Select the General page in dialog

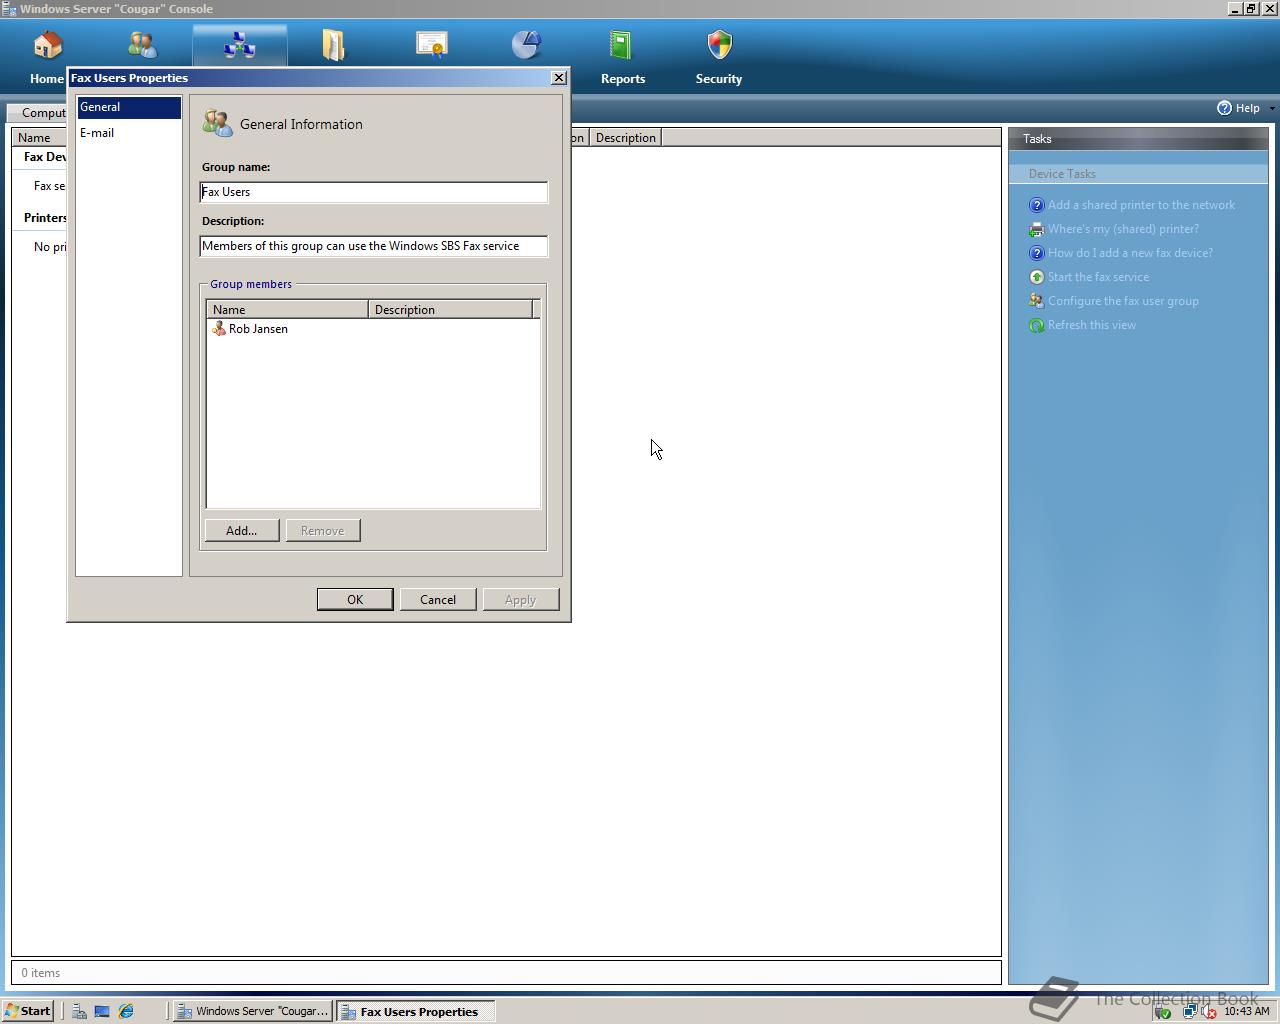point(129,107)
